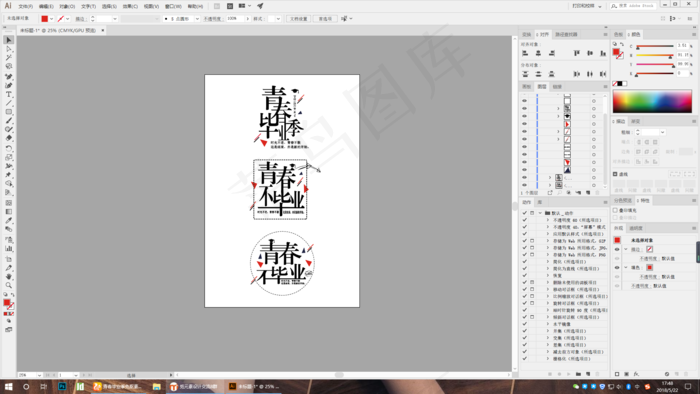700x394 pixels.
Task: Click the play action button
Action: click(568, 374)
